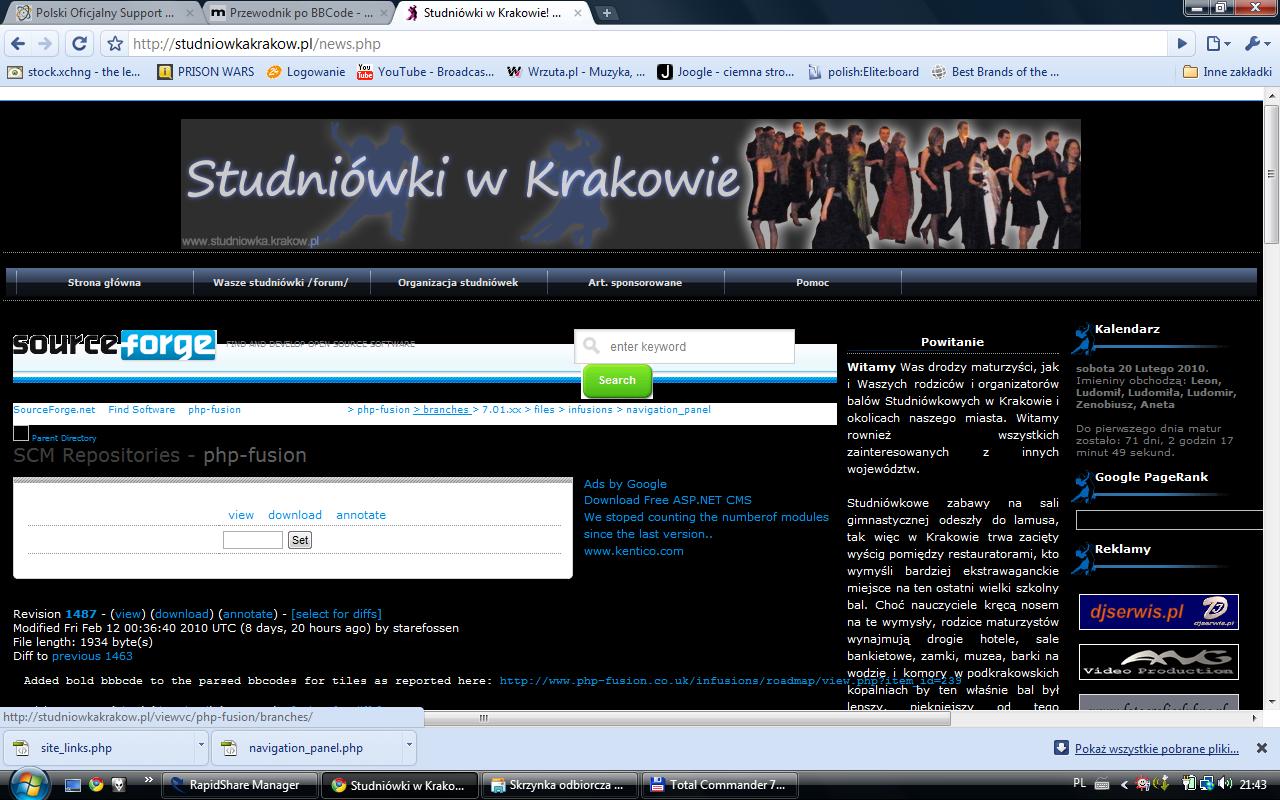
Task: Close the downloads bar
Action: 1261,747
